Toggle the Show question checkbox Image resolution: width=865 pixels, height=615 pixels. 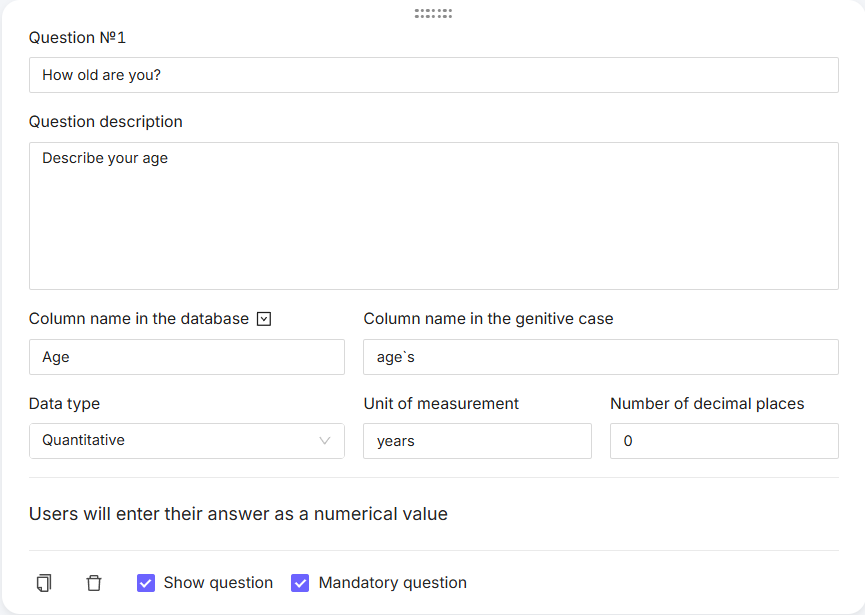tap(146, 583)
